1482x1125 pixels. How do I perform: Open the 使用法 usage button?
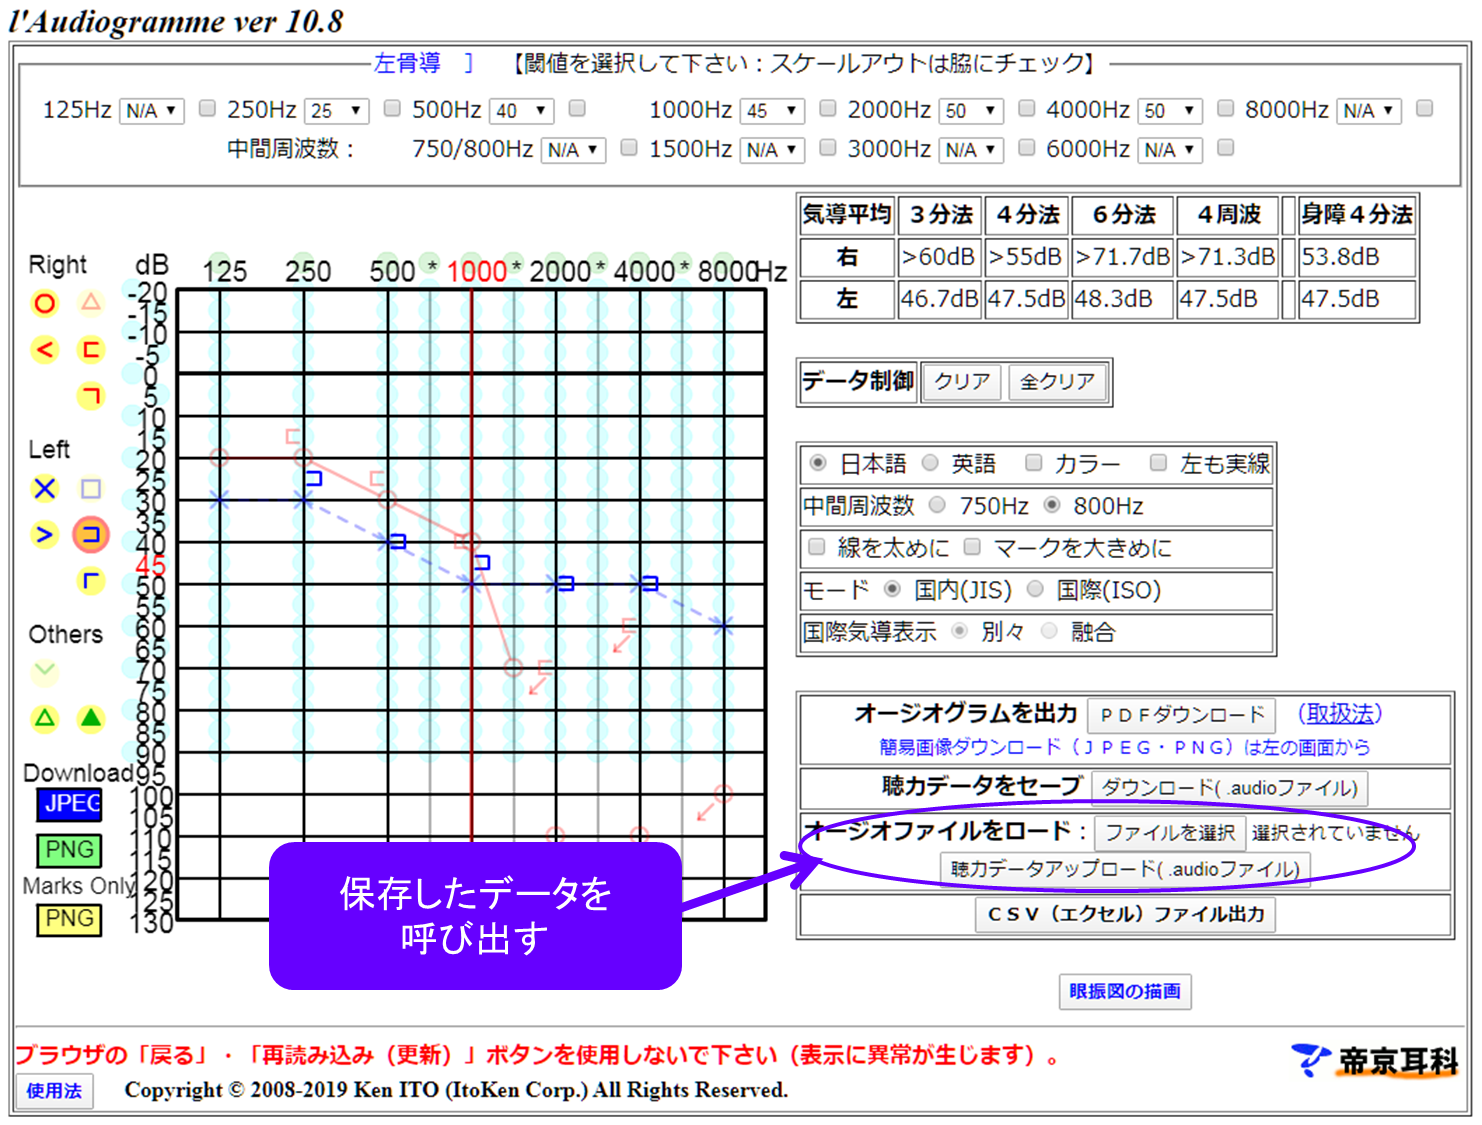pyautogui.click(x=54, y=1091)
